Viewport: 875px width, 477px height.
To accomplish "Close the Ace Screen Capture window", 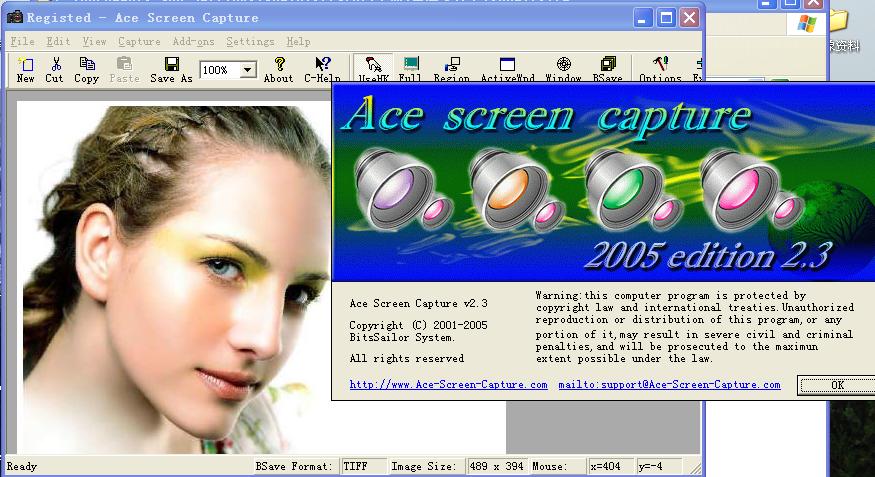I will pyautogui.click(x=690, y=18).
